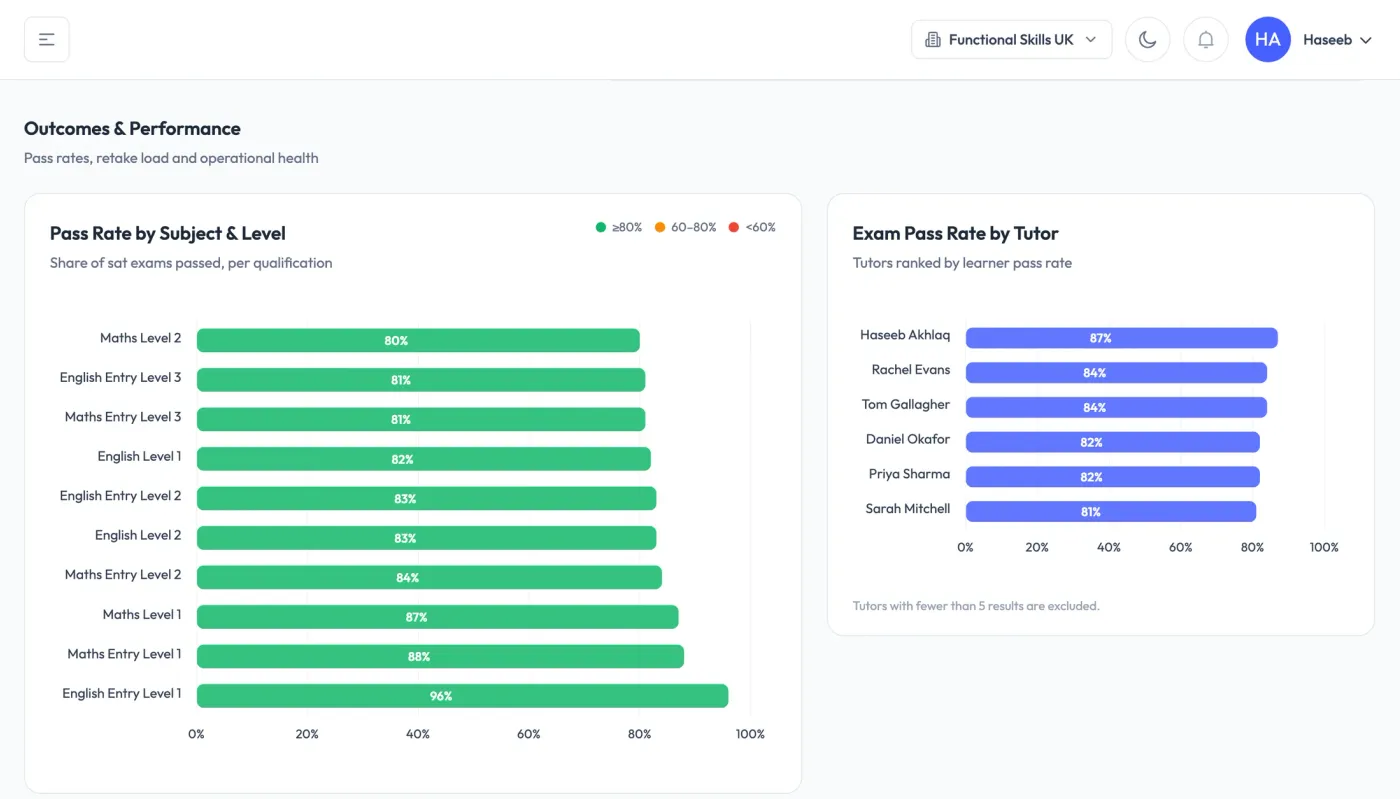Click 'Share of sat exams passed' subtitle
This screenshot has width=1400, height=799.
click(191, 263)
